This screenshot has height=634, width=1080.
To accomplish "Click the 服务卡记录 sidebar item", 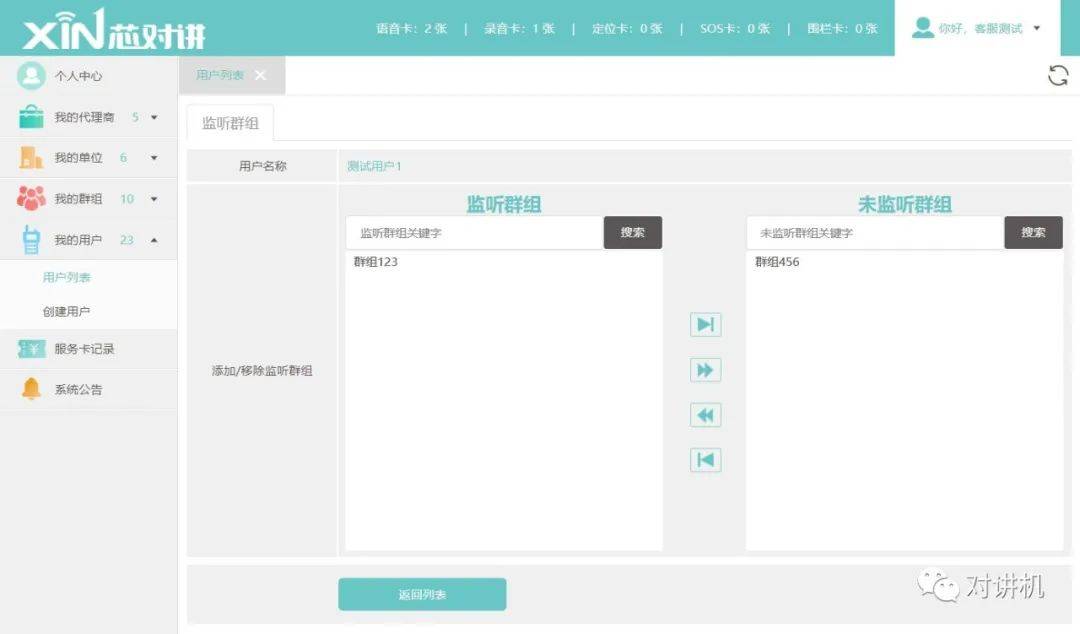I will (84, 349).
